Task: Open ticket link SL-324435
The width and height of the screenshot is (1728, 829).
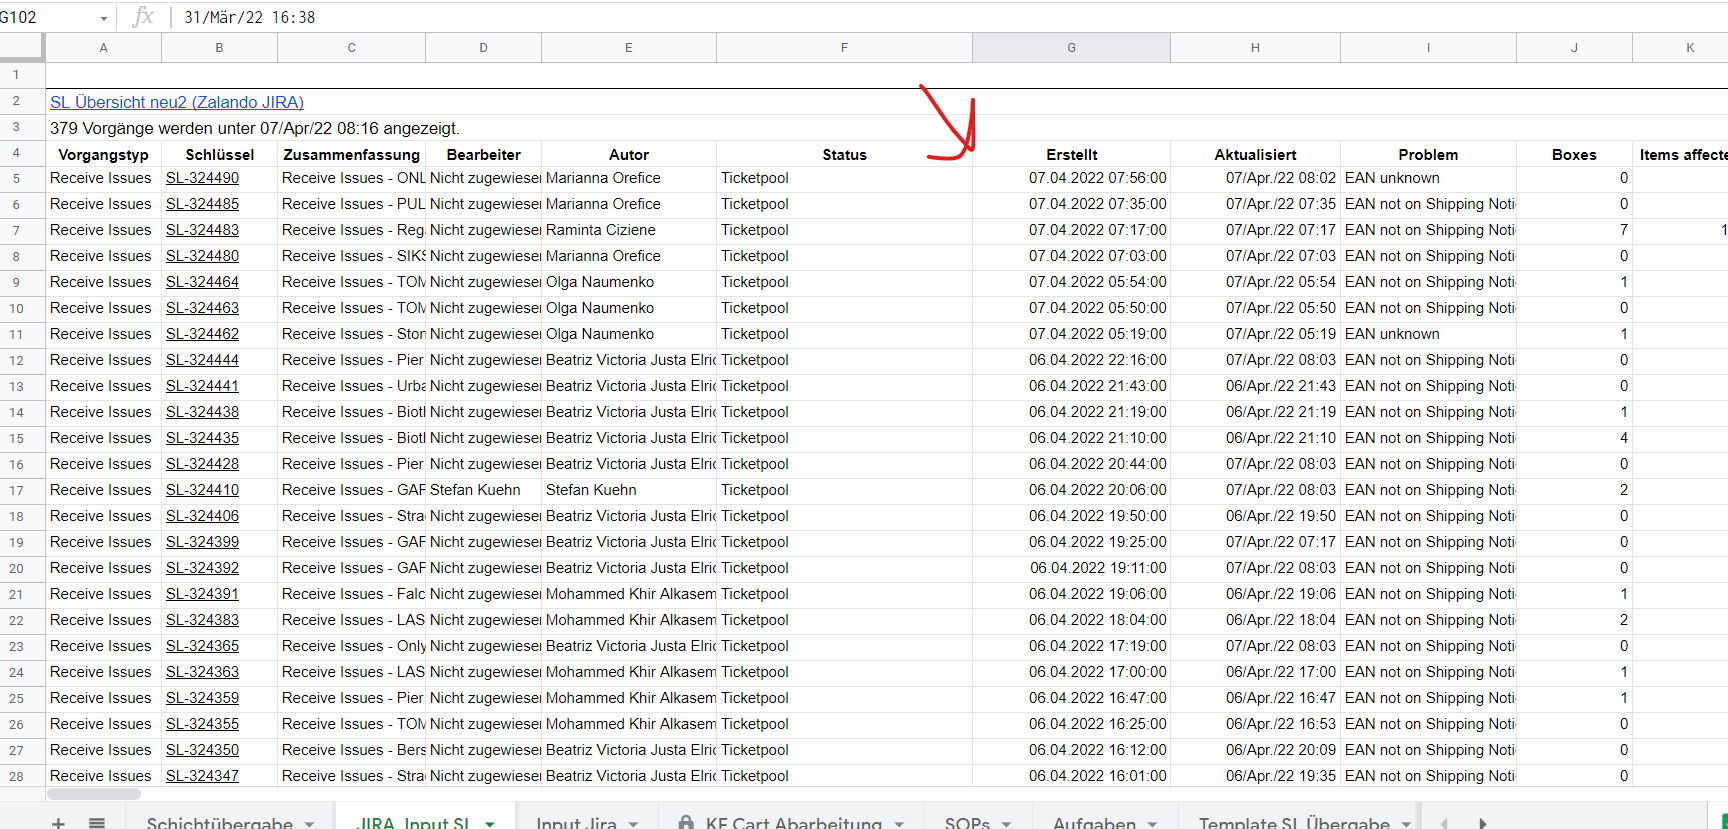Action: point(202,438)
